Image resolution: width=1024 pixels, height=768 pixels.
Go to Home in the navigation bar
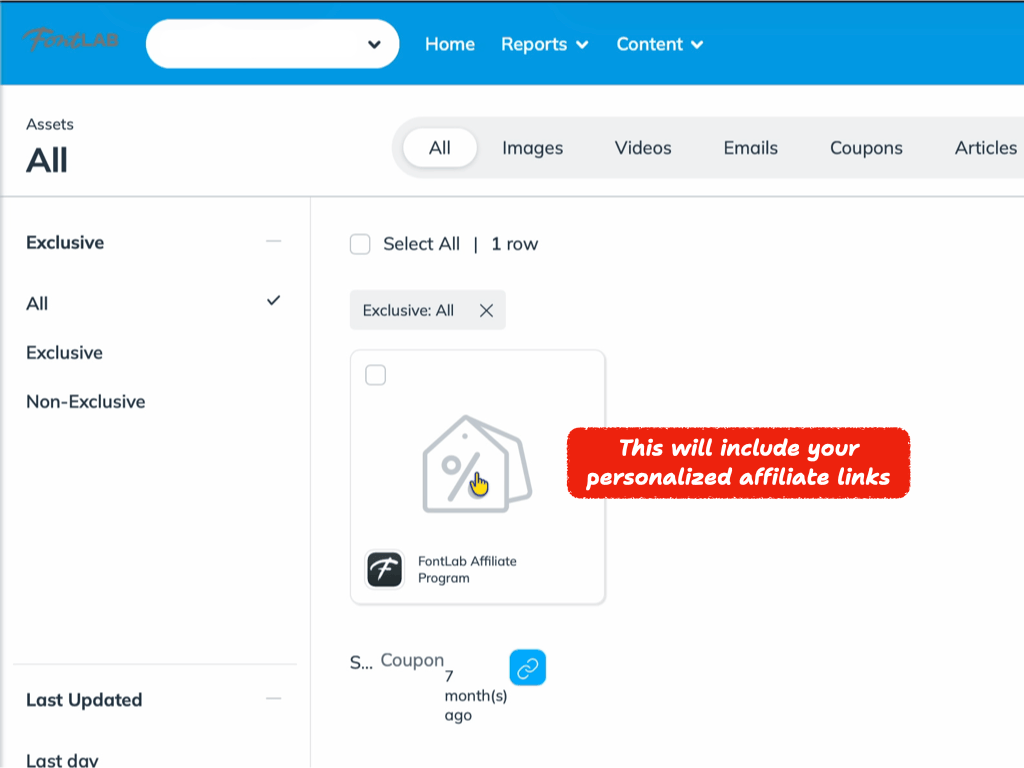(449, 44)
